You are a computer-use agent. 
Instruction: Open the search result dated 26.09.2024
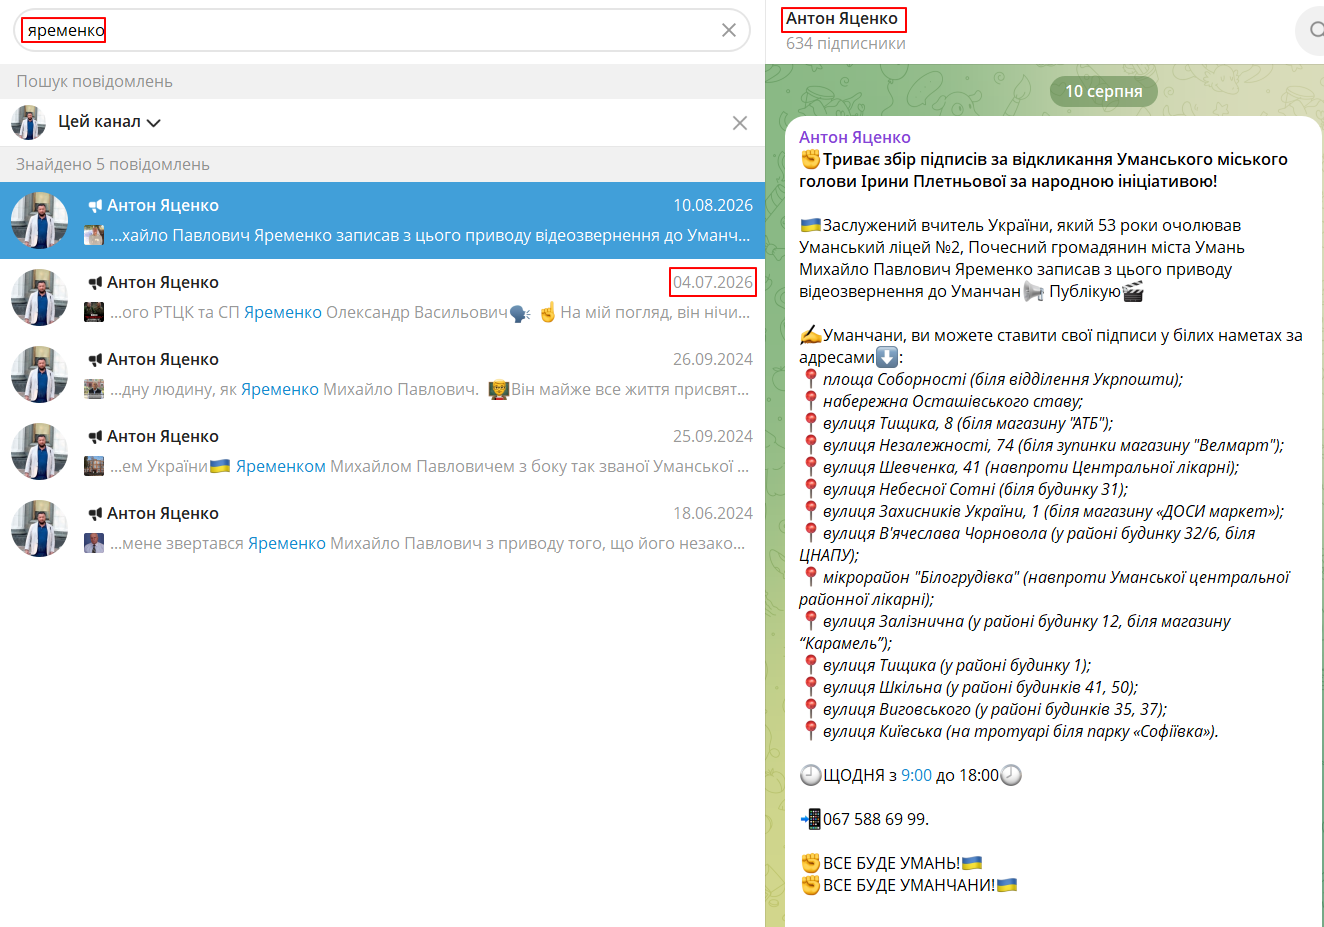[382, 374]
